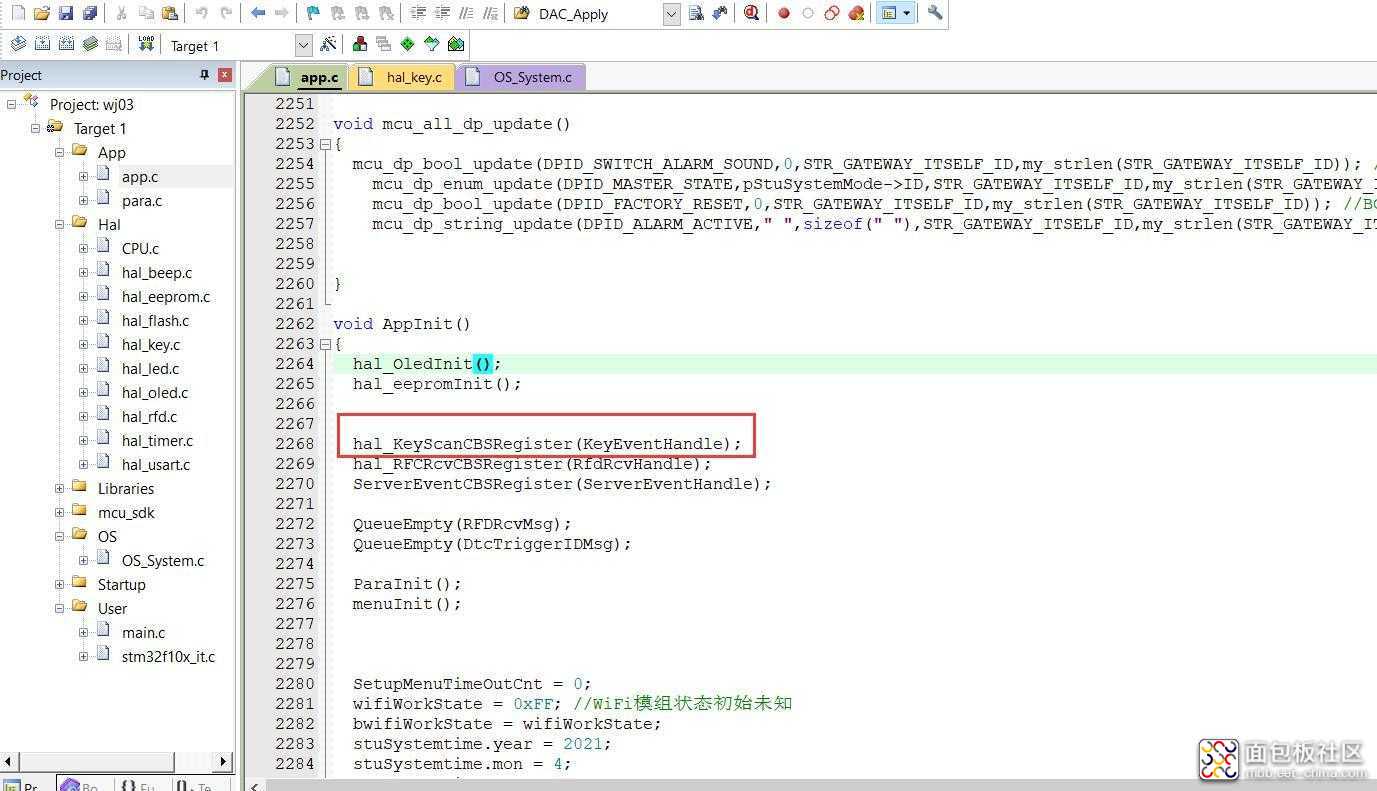
Task: Build the target files
Action: point(42,44)
